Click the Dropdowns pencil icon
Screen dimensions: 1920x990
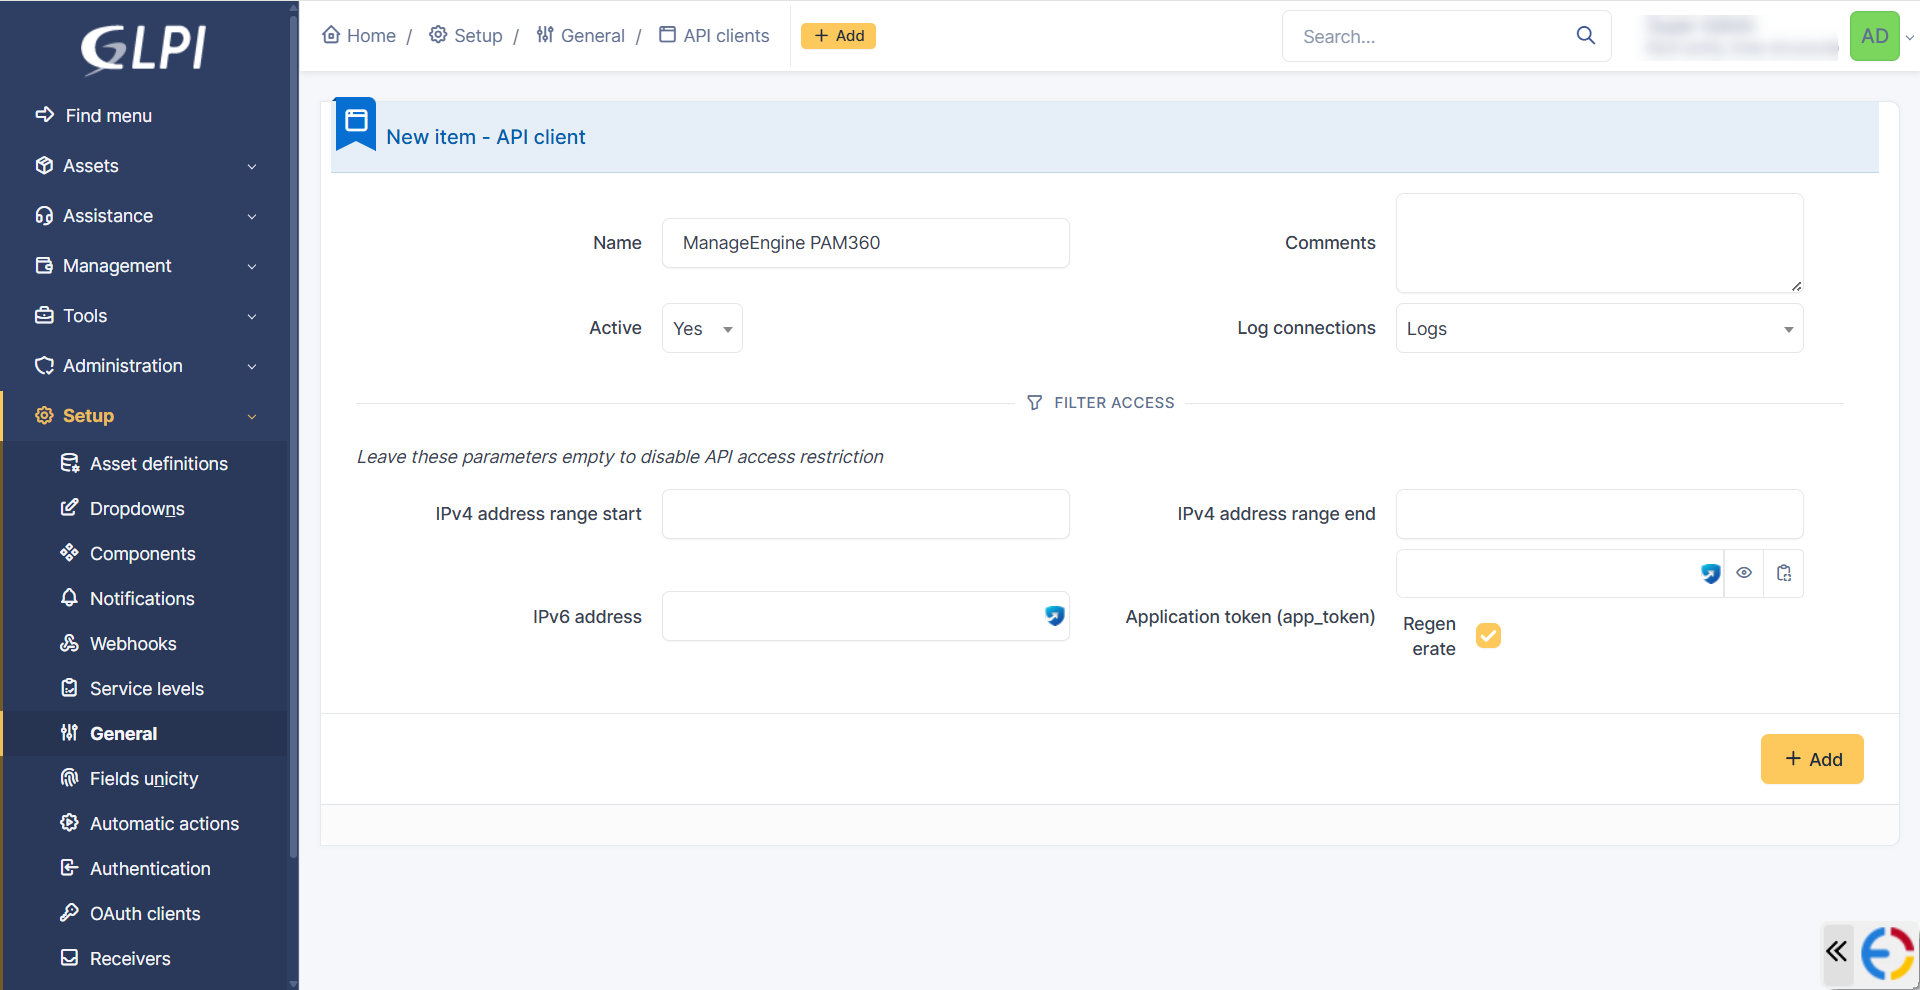pyautogui.click(x=69, y=507)
